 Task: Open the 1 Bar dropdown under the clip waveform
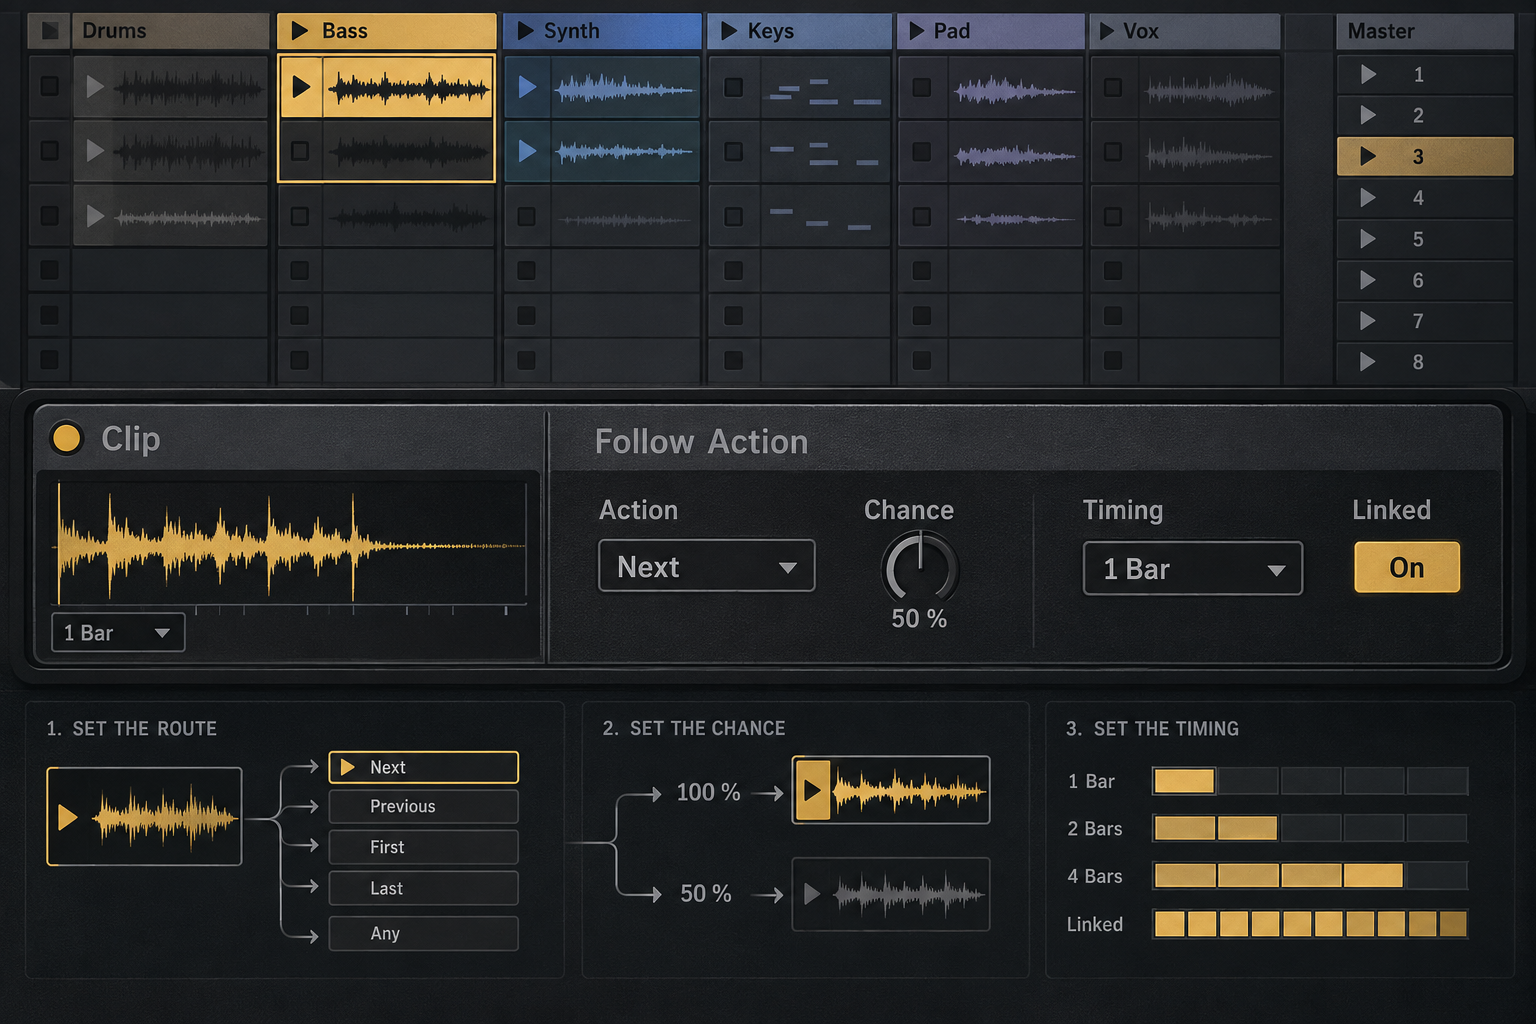118,632
